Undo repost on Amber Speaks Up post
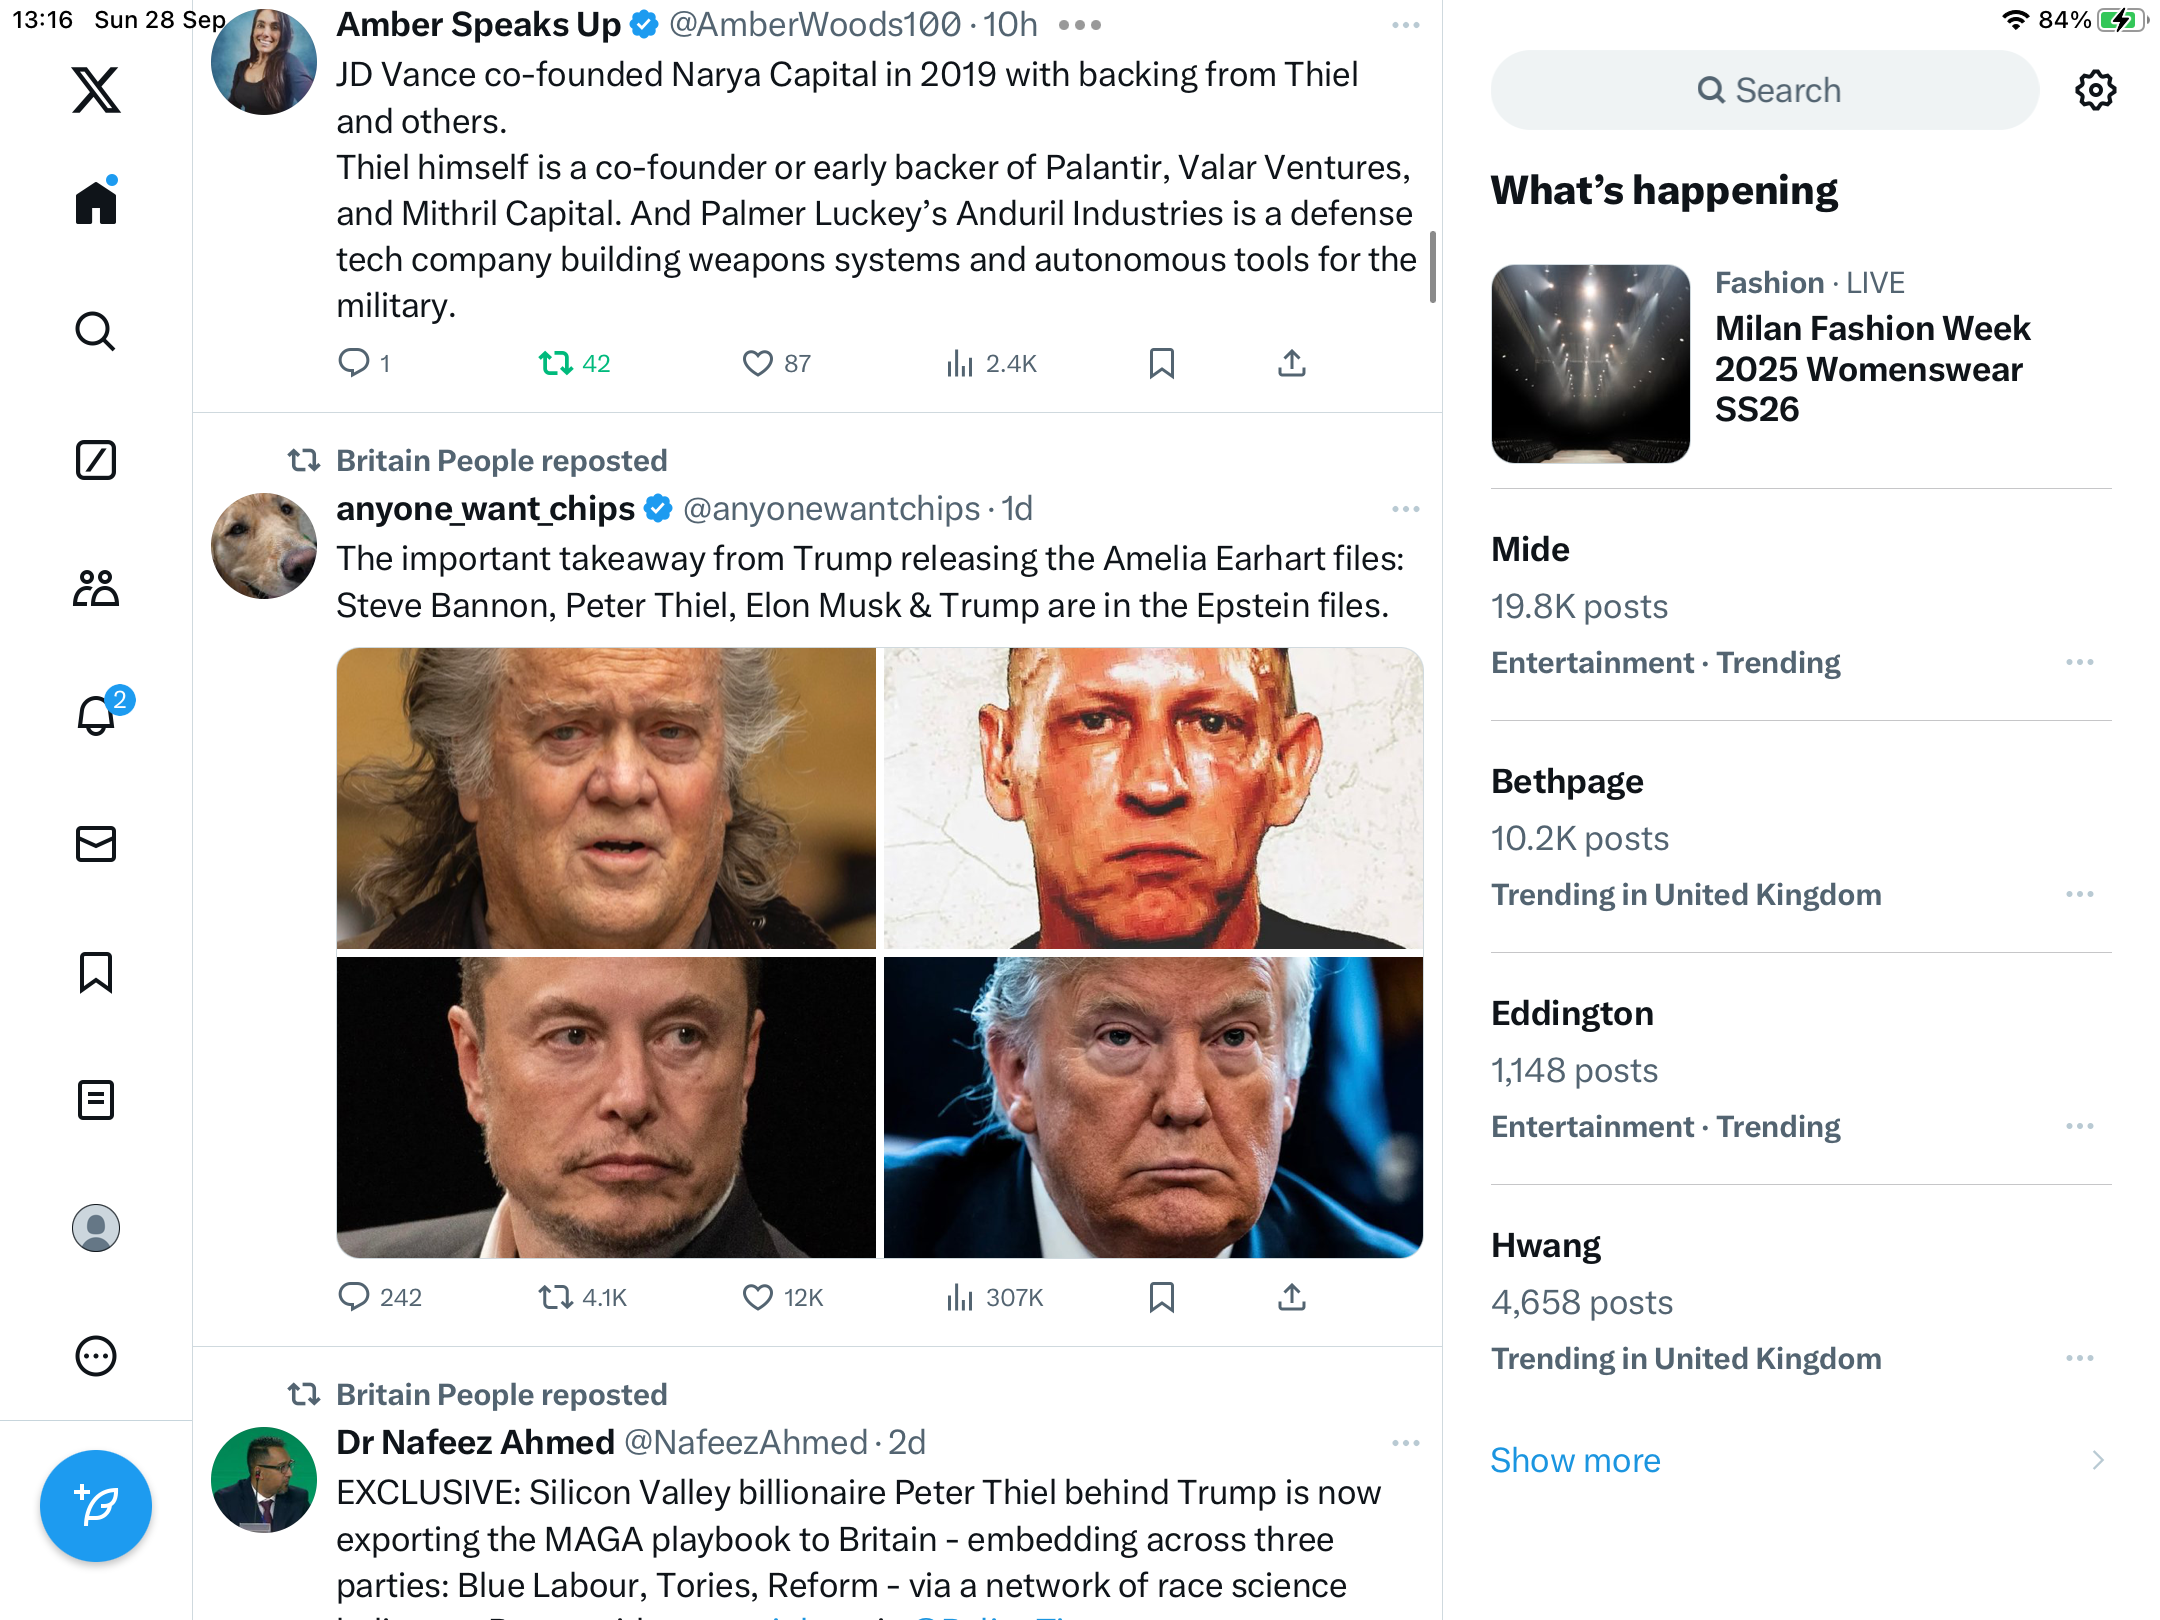 click(x=556, y=363)
